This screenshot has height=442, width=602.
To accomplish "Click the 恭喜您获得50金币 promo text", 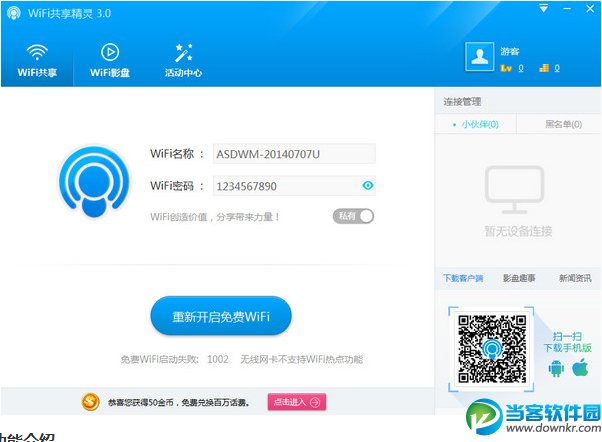I will click(179, 402).
